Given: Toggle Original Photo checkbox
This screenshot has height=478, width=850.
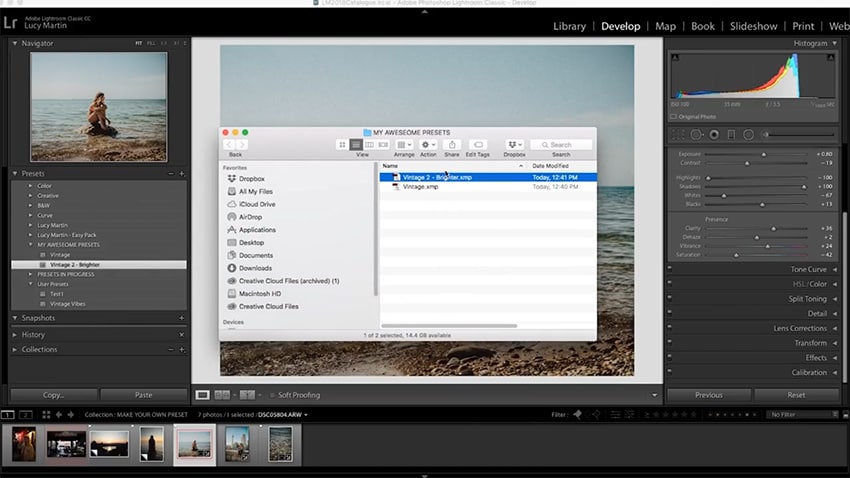Looking at the screenshot, I should (x=674, y=117).
